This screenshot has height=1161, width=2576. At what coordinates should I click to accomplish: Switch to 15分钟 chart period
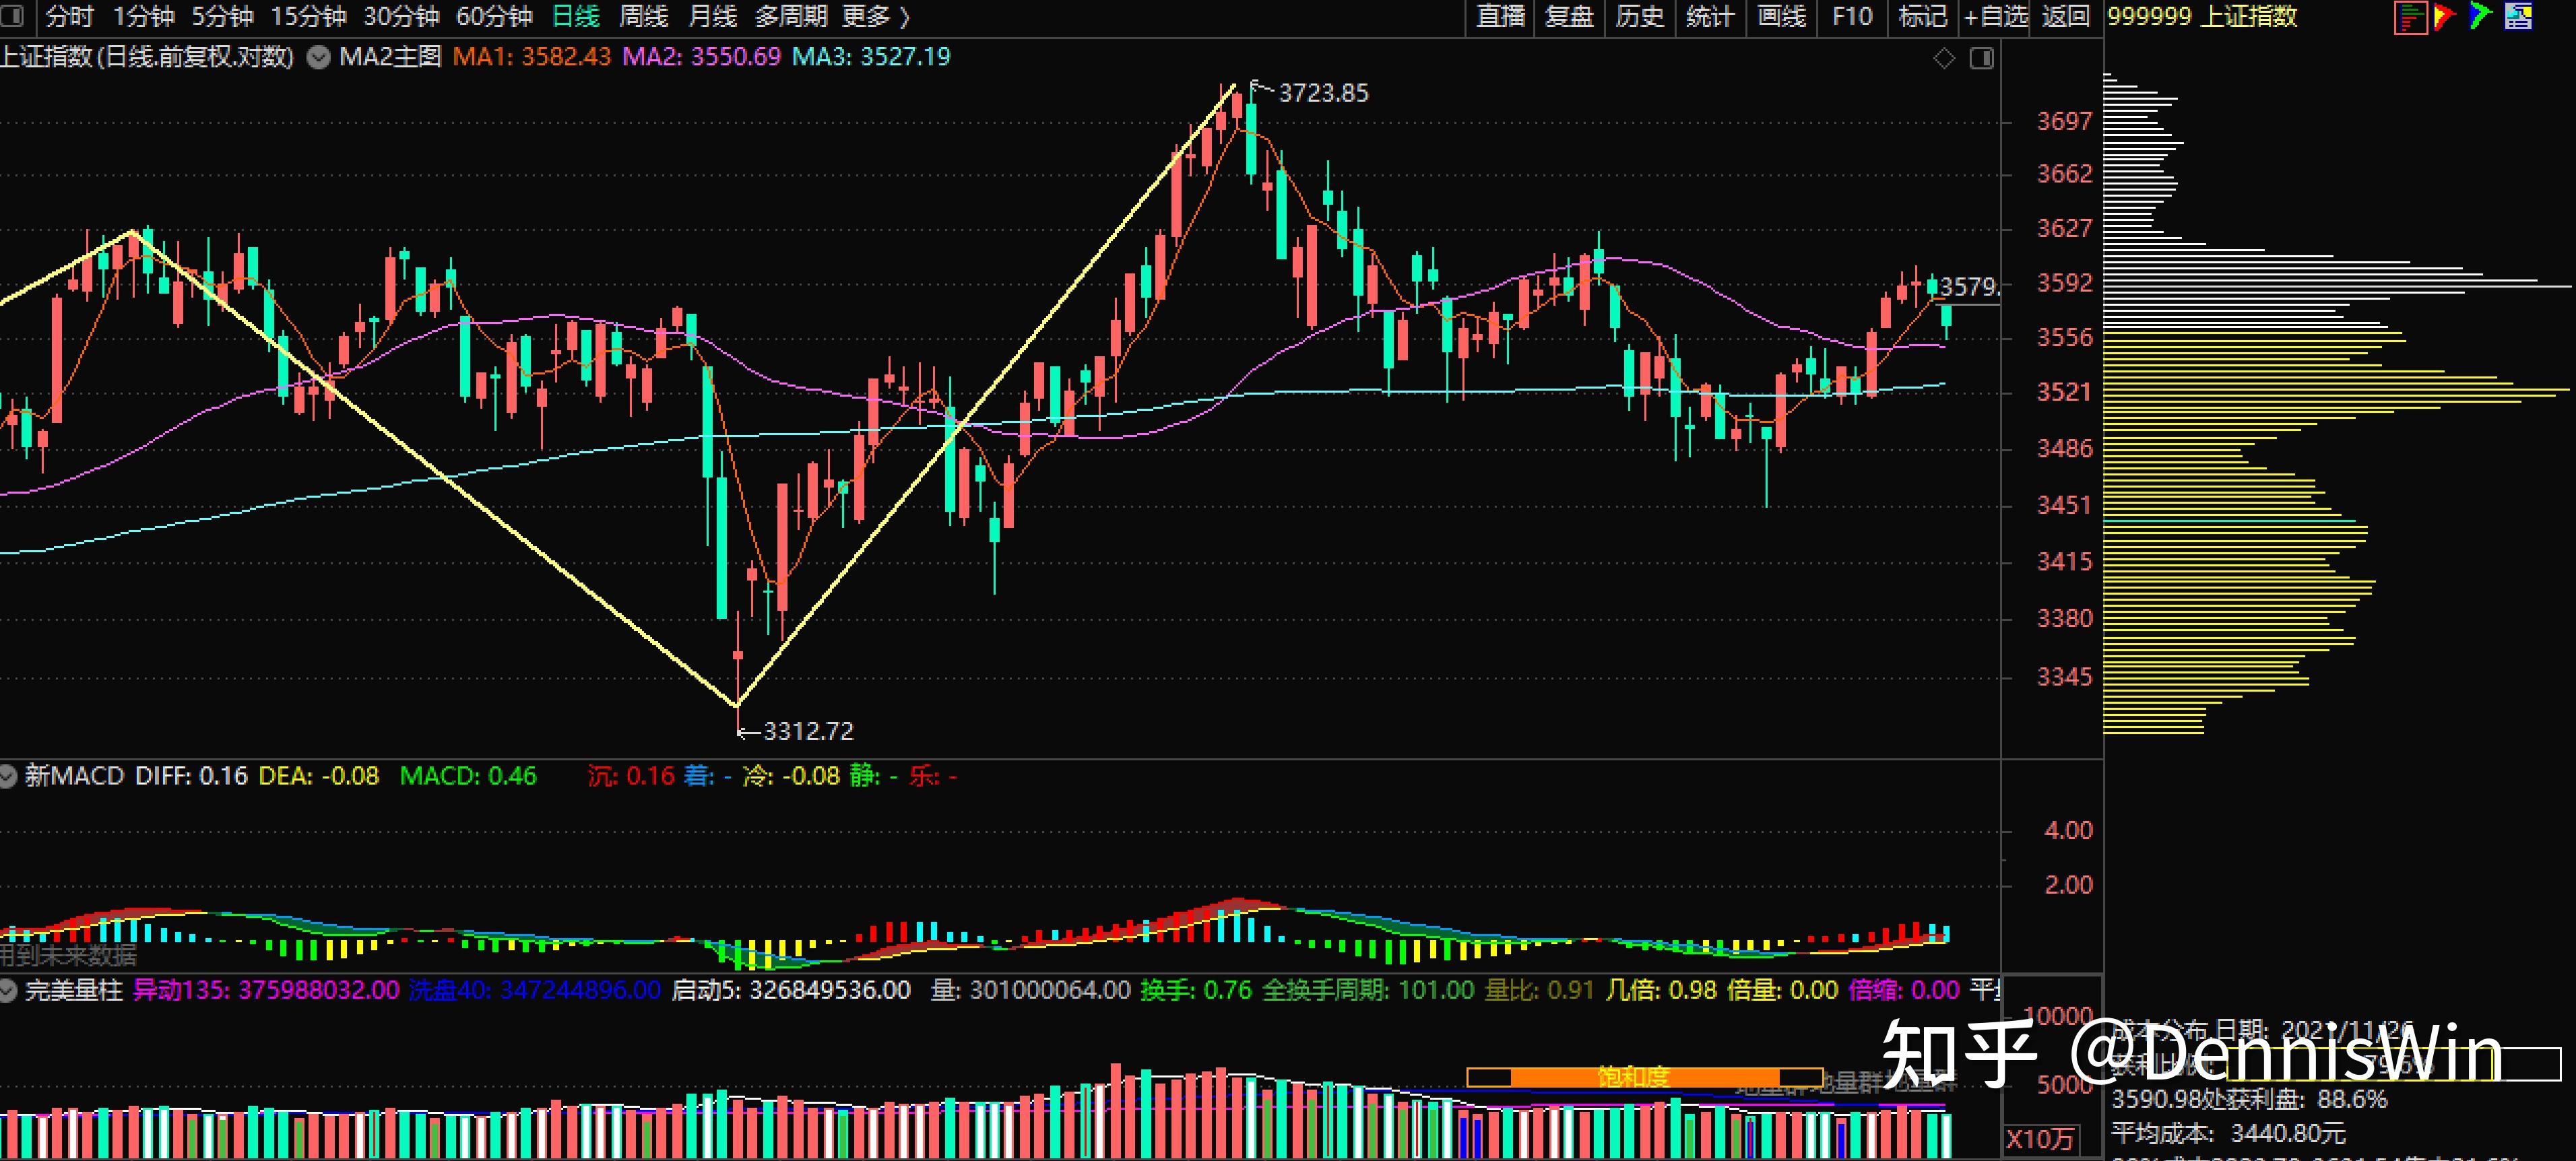(x=308, y=16)
